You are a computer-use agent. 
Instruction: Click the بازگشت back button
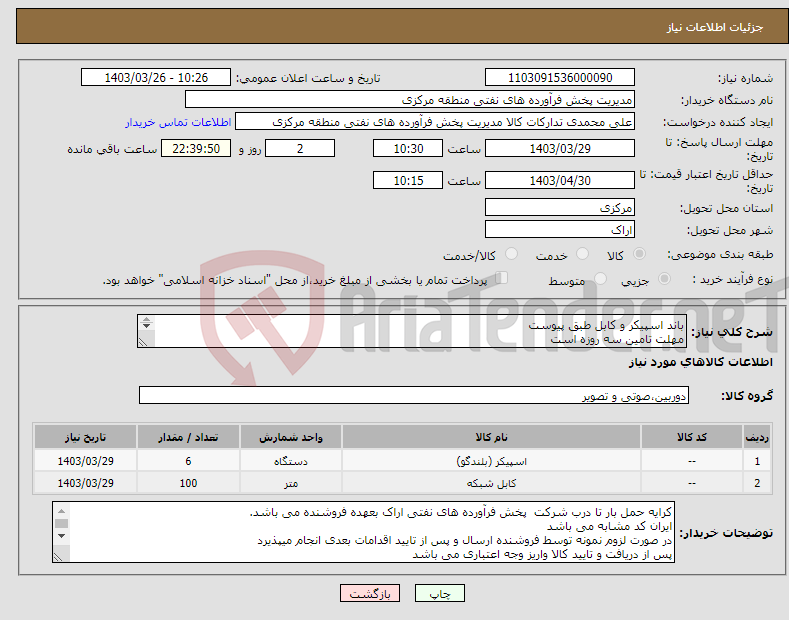[370, 594]
